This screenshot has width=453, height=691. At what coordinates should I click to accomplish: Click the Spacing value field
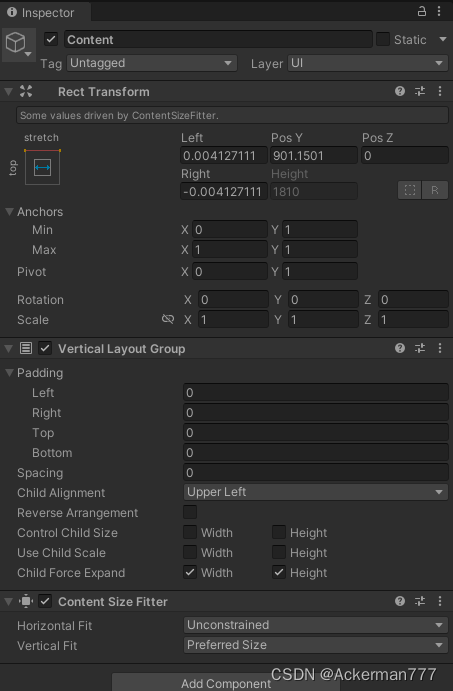coord(316,472)
